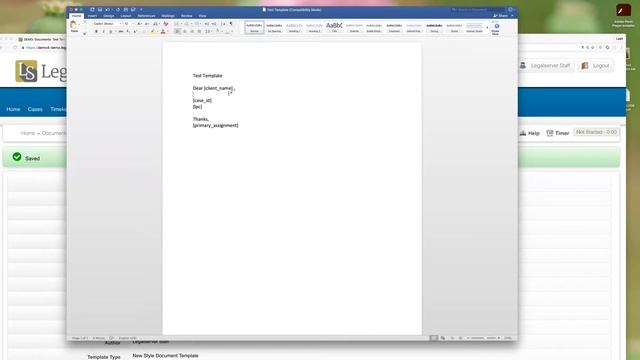Image resolution: width=640 pixels, height=360 pixels.
Task: Open Cases in the browser navigation bar
Action: (35, 109)
